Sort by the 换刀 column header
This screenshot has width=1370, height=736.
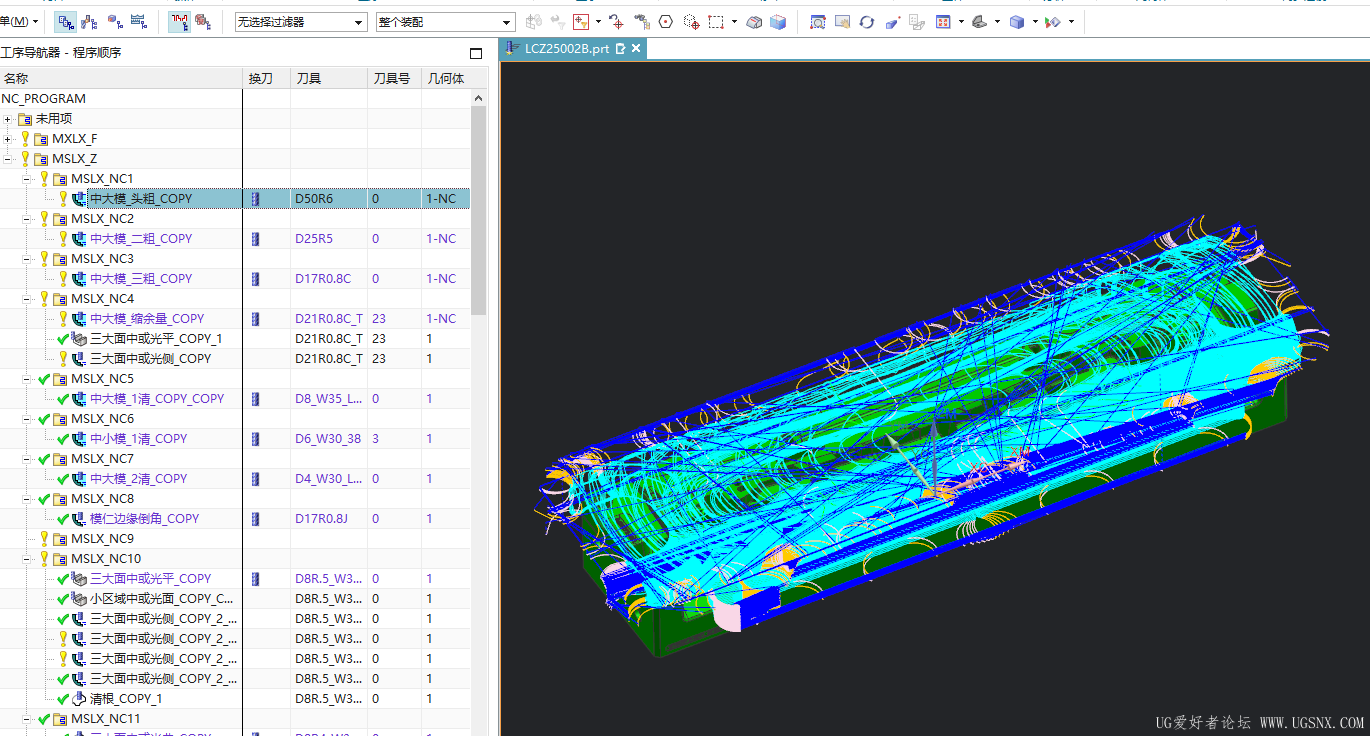[267, 78]
